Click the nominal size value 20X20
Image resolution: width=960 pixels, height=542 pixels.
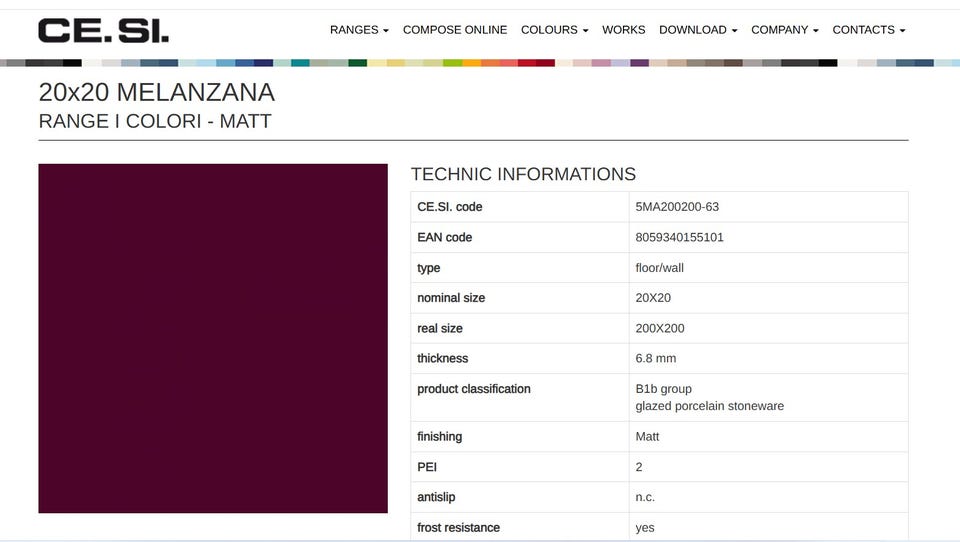click(x=653, y=298)
